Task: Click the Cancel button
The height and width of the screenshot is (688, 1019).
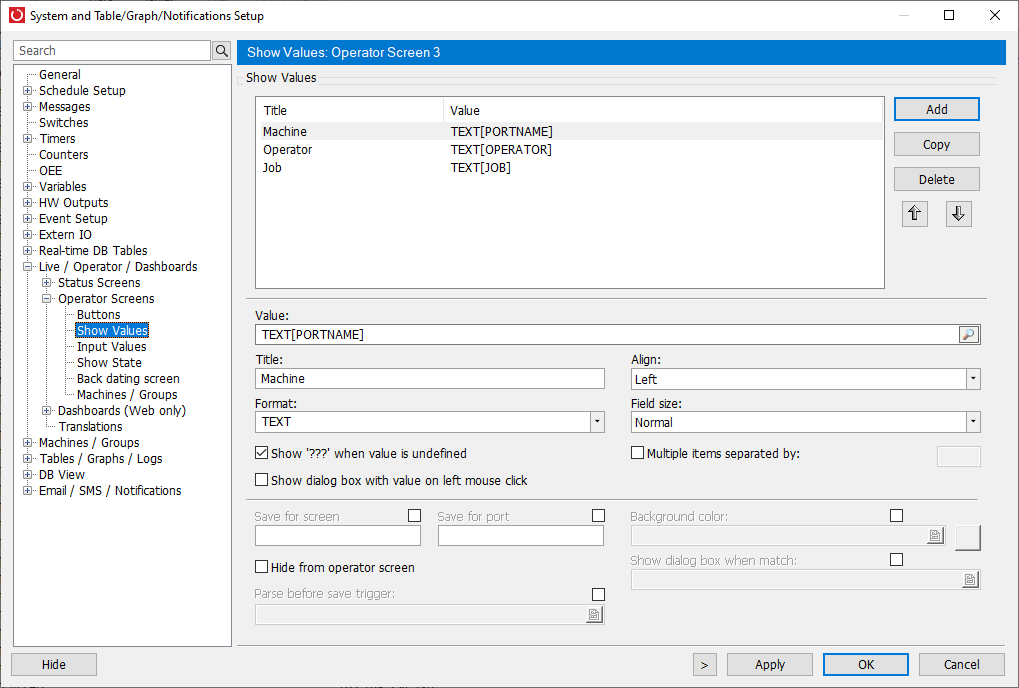Action: click(962, 665)
